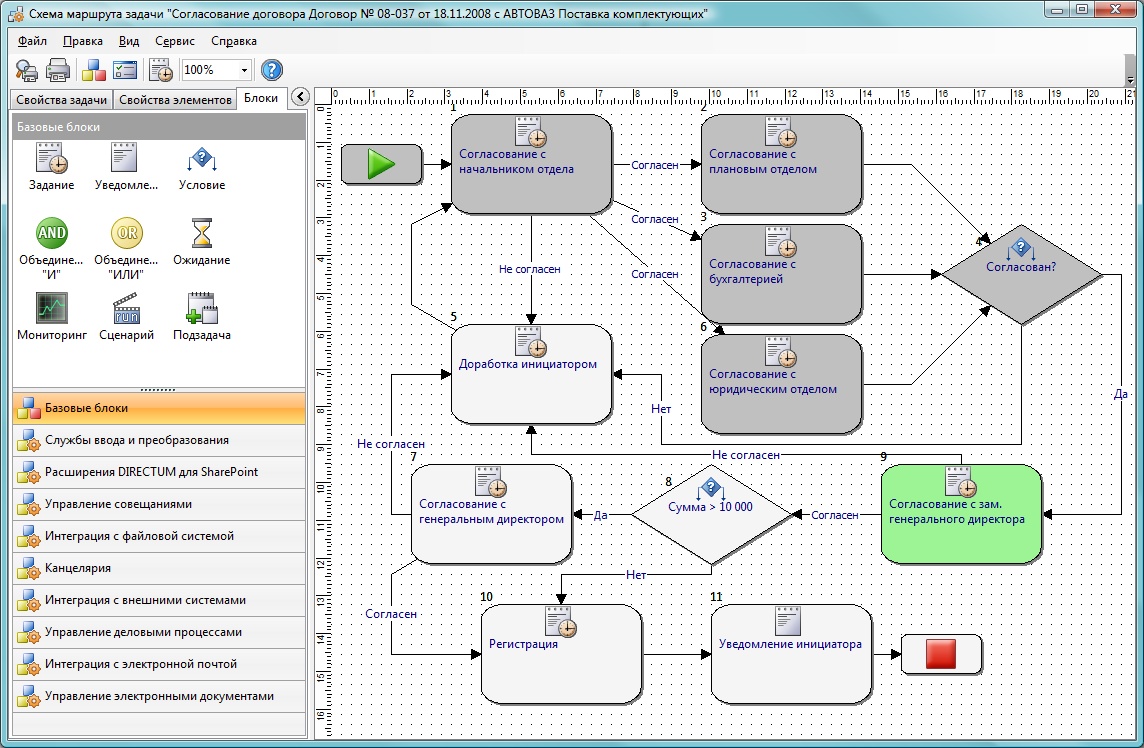Switch to the Свойства элементов tab

point(175,100)
